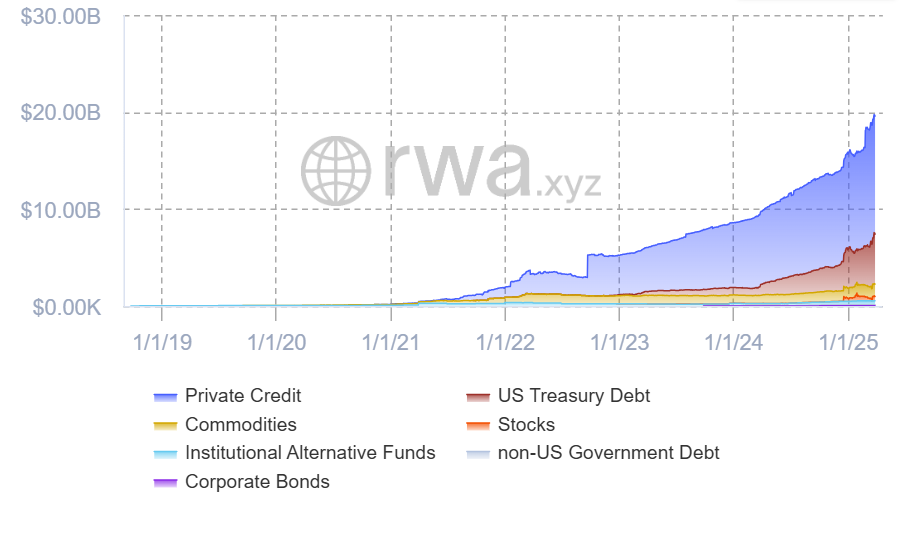The height and width of the screenshot is (542, 912).
Task: Click the Private Credit peak near 2025
Action: [874, 115]
